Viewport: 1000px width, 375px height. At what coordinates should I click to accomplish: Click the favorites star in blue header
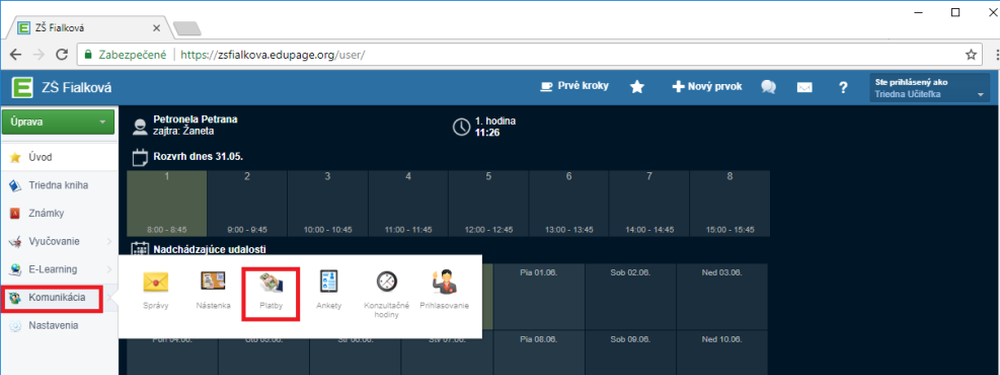pyautogui.click(x=636, y=87)
